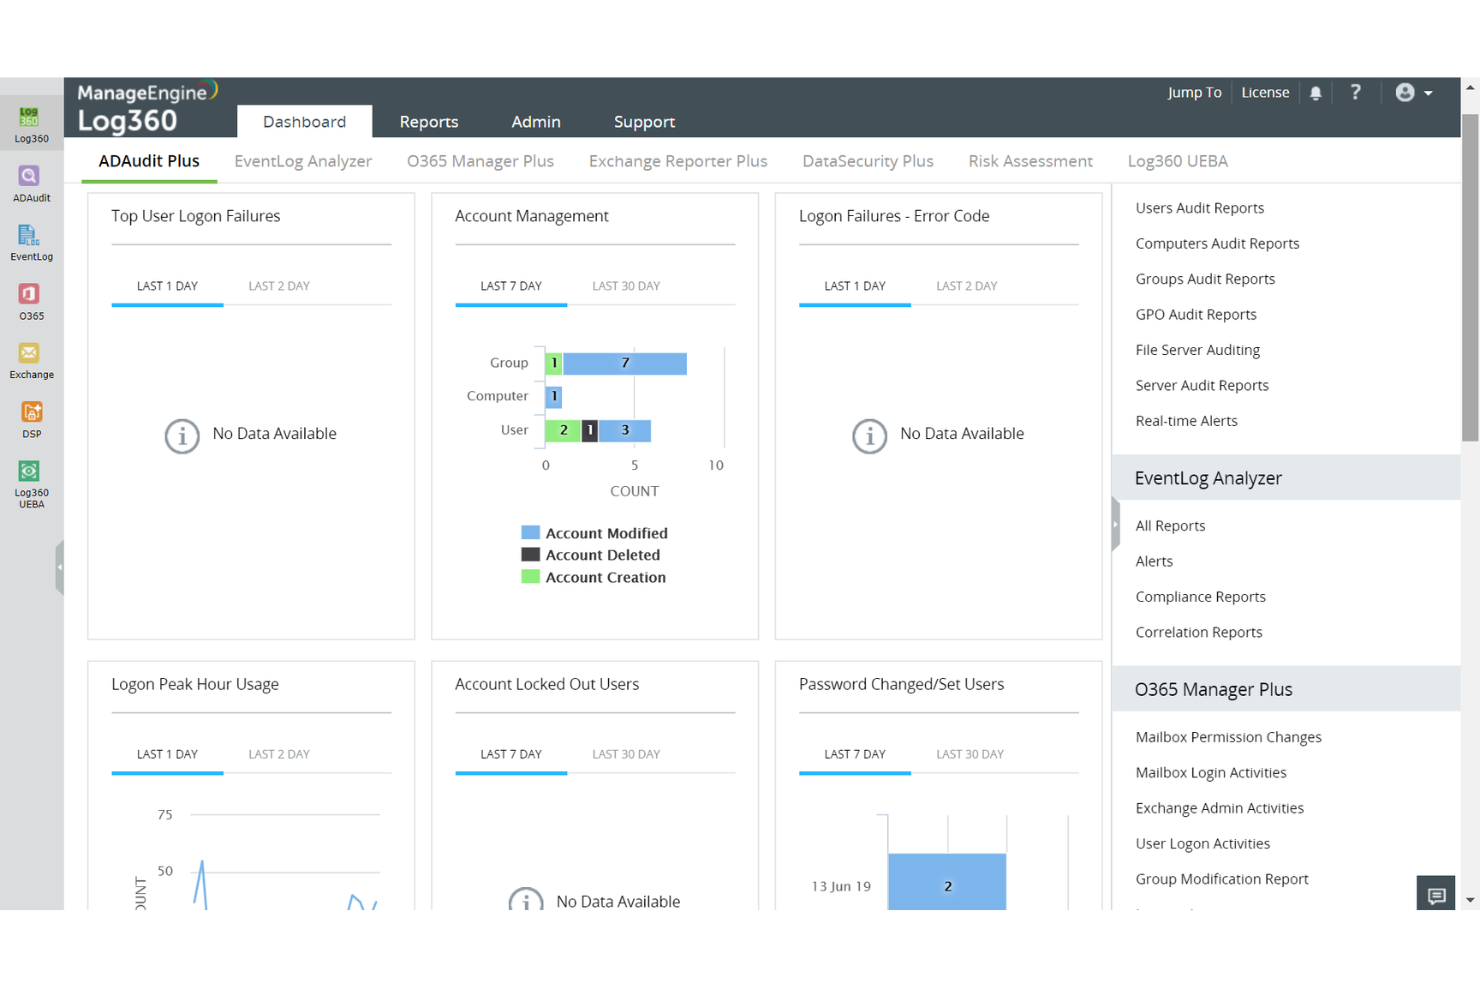Select the DataSecurity Plus sub-tab
This screenshot has width=1480, height=987.
[x=868, y=161]
